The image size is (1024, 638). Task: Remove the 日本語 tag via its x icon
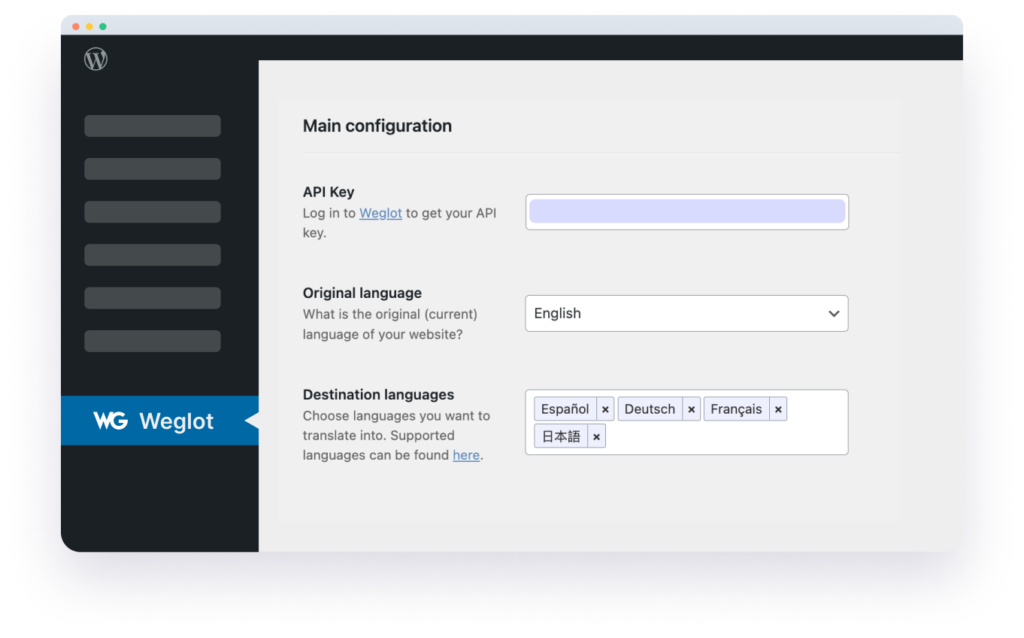[x=595, y=435]
